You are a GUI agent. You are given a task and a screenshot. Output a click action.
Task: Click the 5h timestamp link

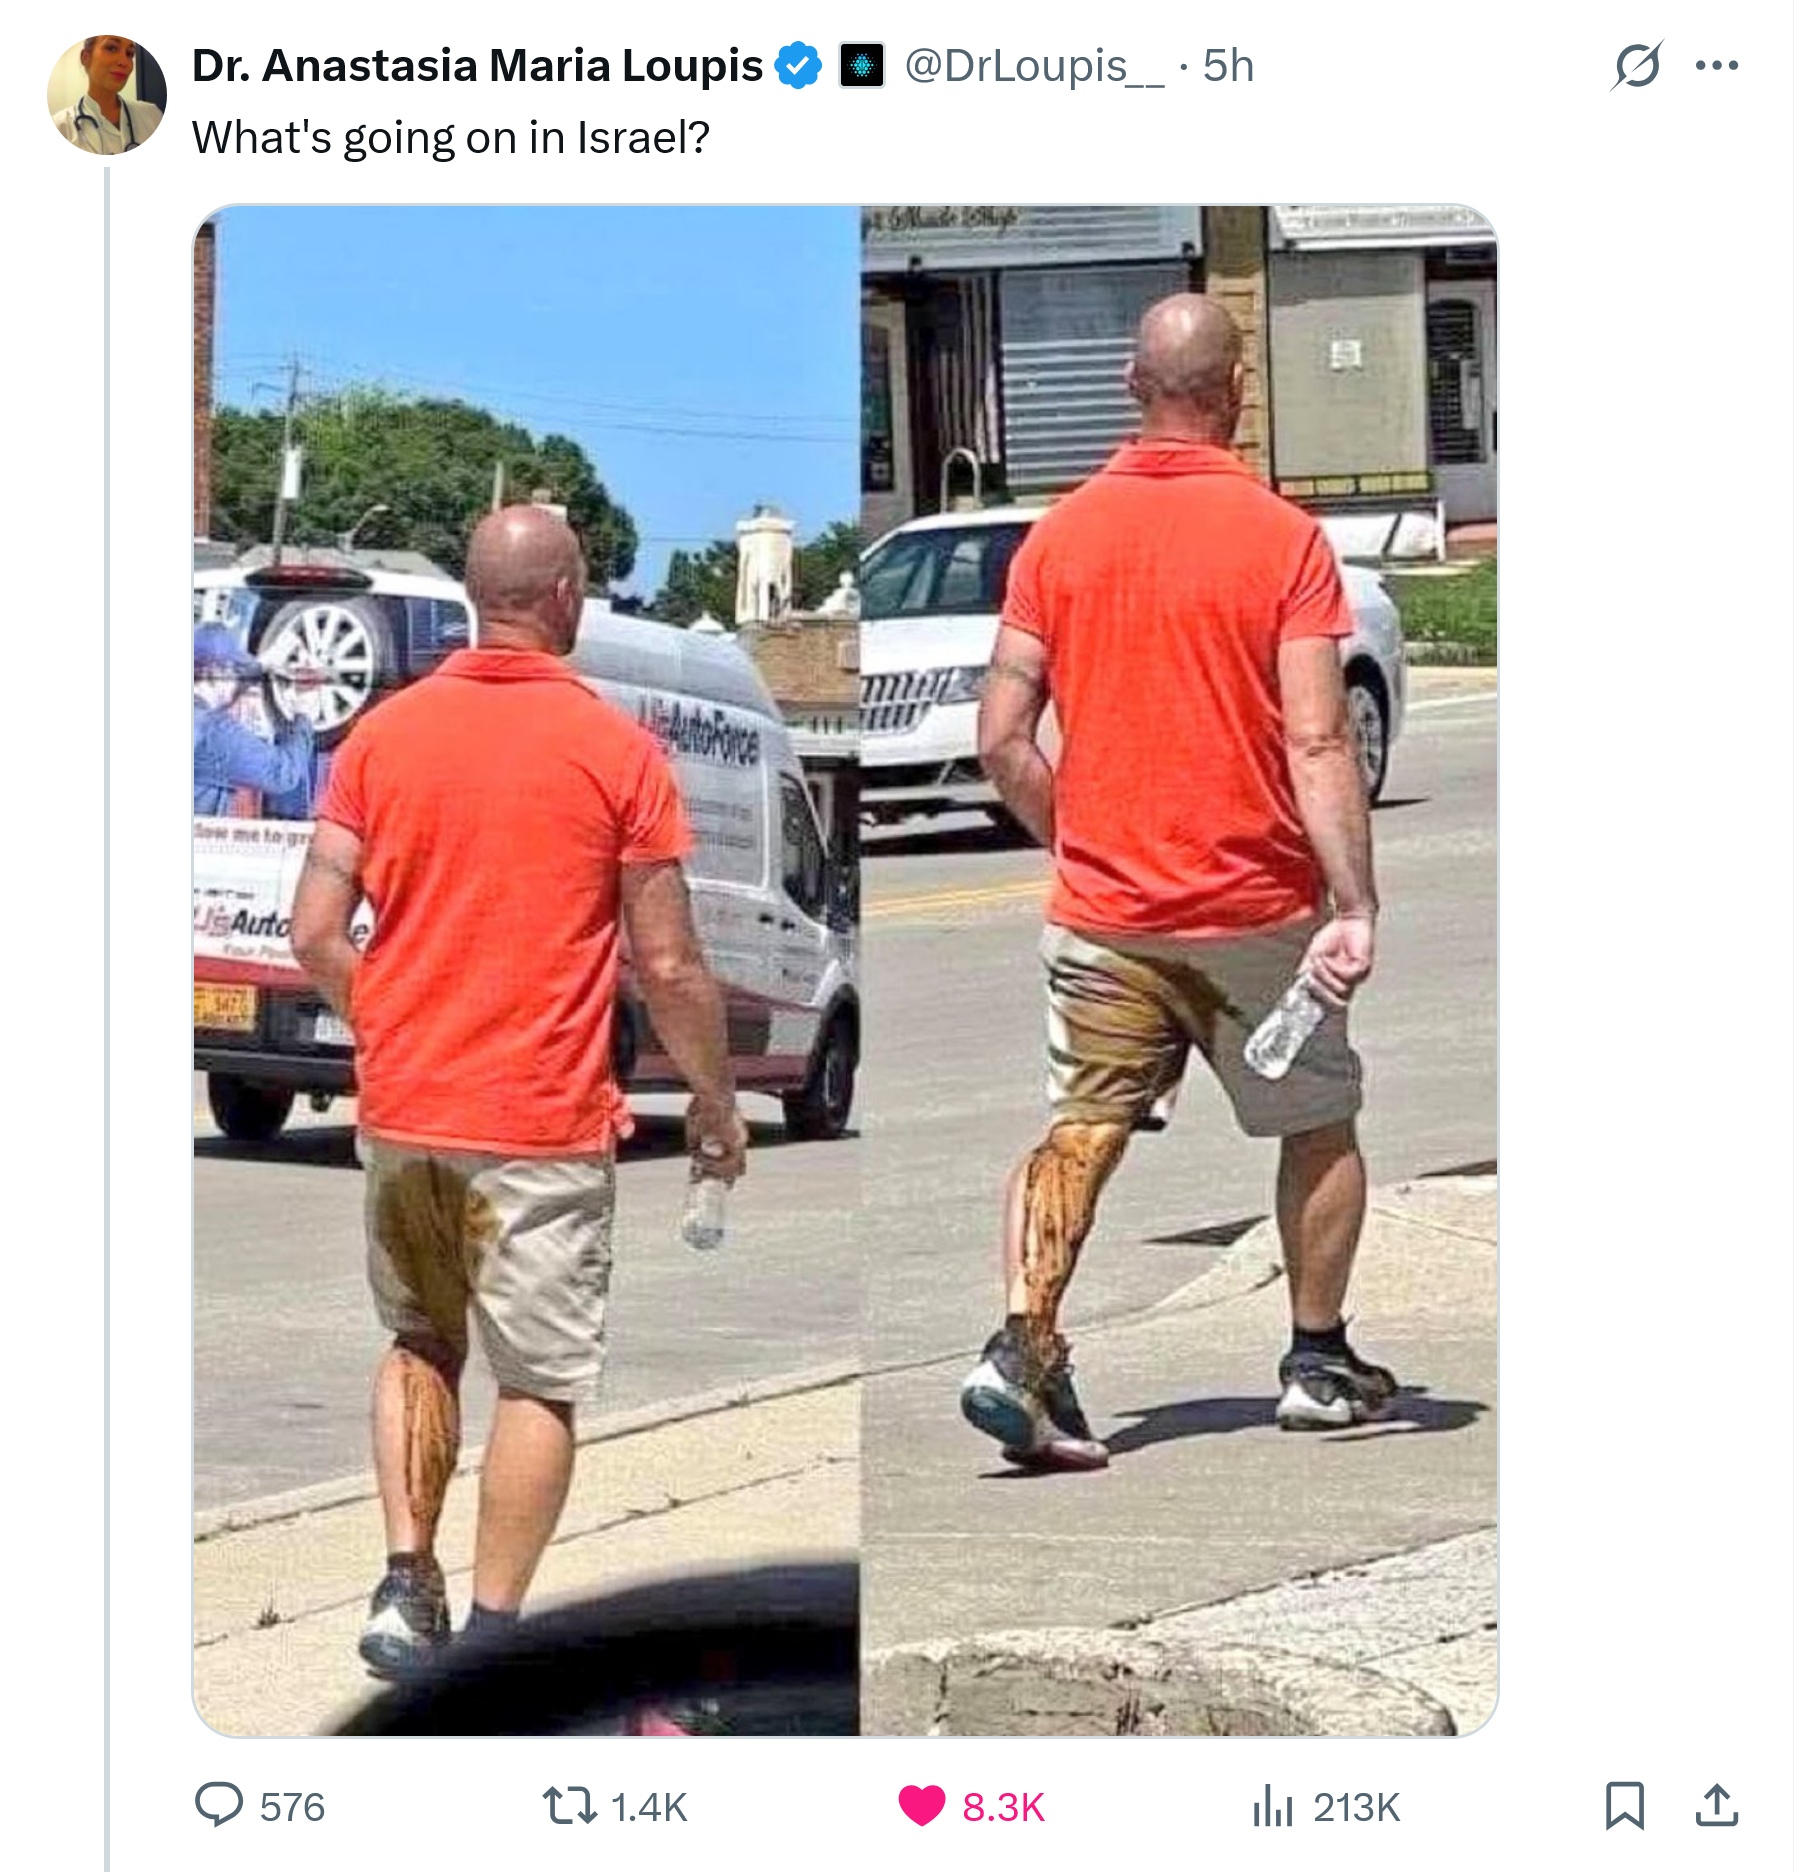1228,66
